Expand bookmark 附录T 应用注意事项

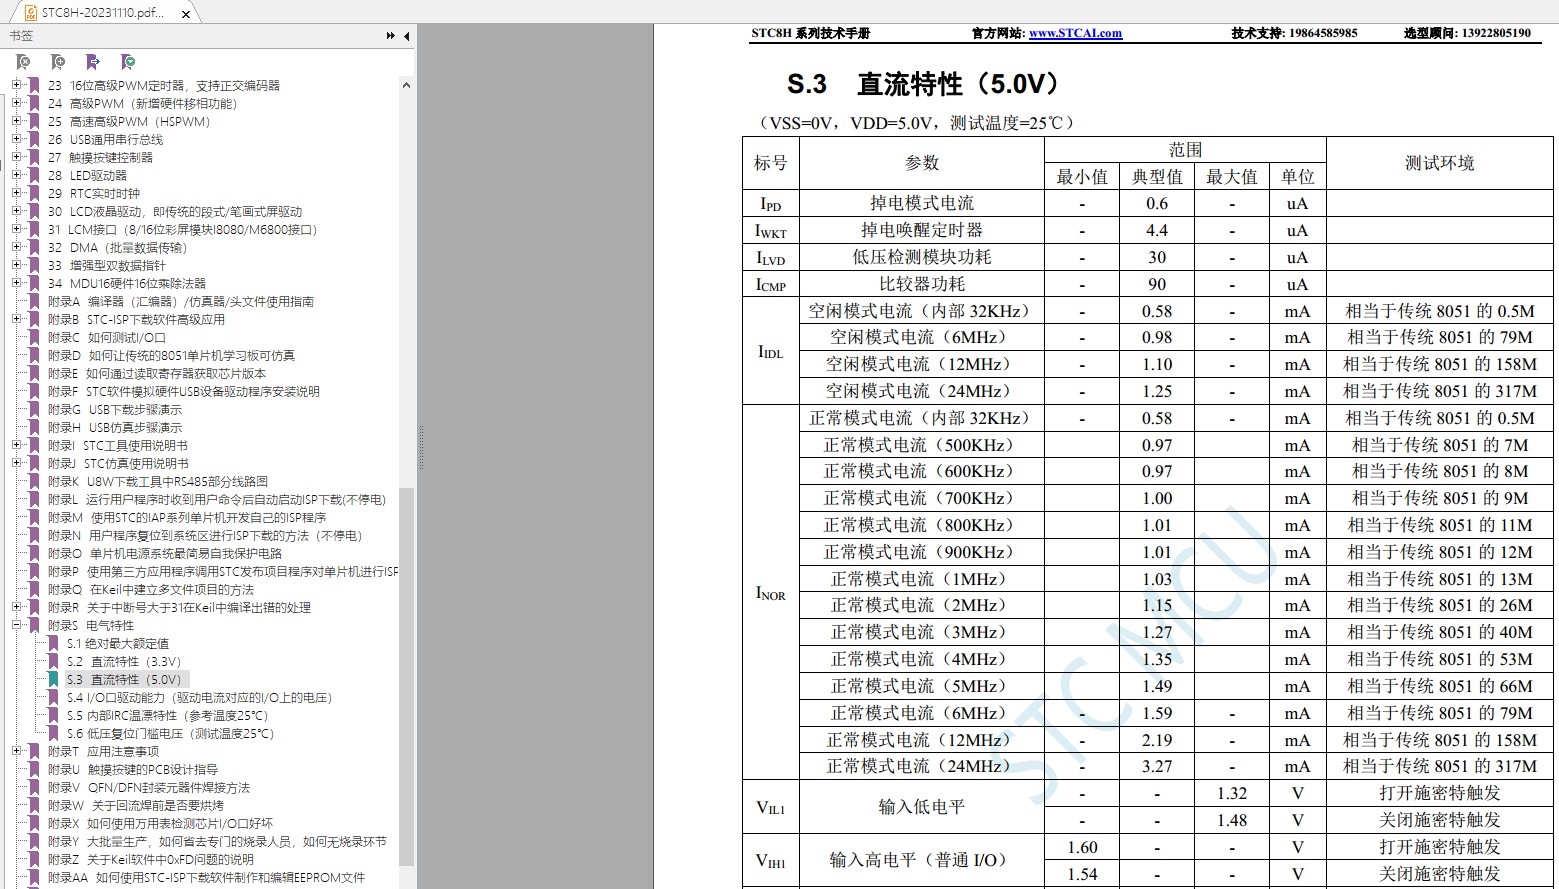coord(16,751)
